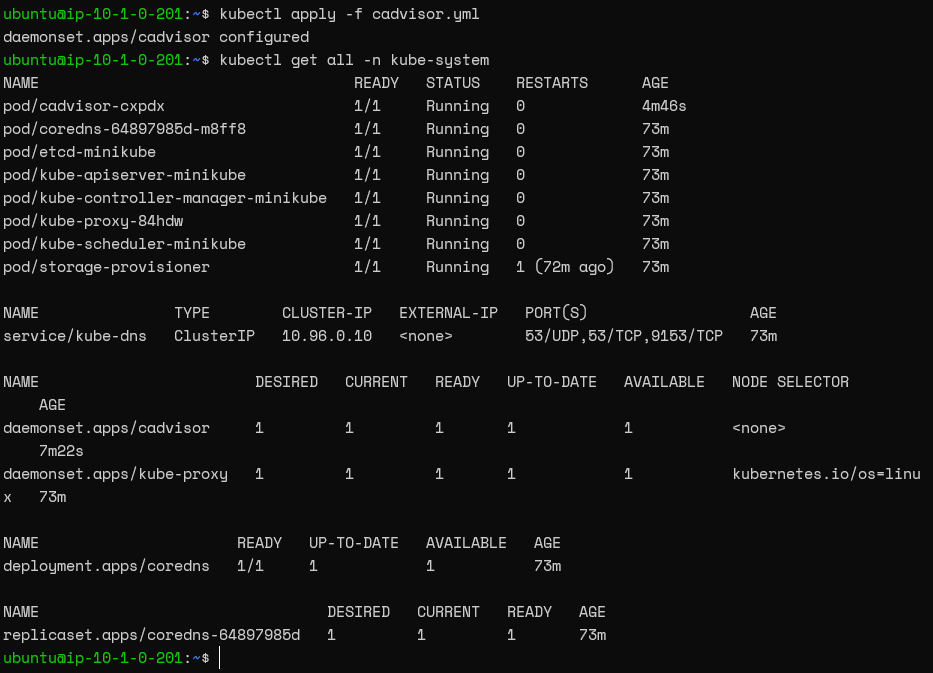
Task: Select daemonset.apps/cadvisor name
Action: pyautogui.click(x=106, y=428)
